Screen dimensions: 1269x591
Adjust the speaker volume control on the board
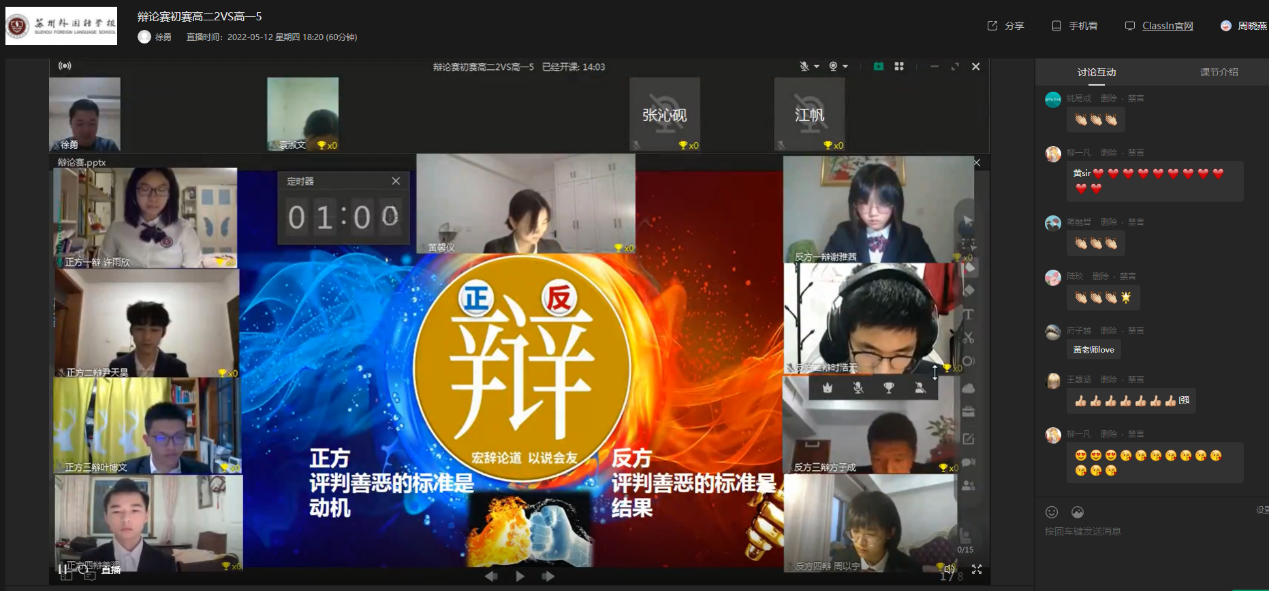[x=950, y=568]
